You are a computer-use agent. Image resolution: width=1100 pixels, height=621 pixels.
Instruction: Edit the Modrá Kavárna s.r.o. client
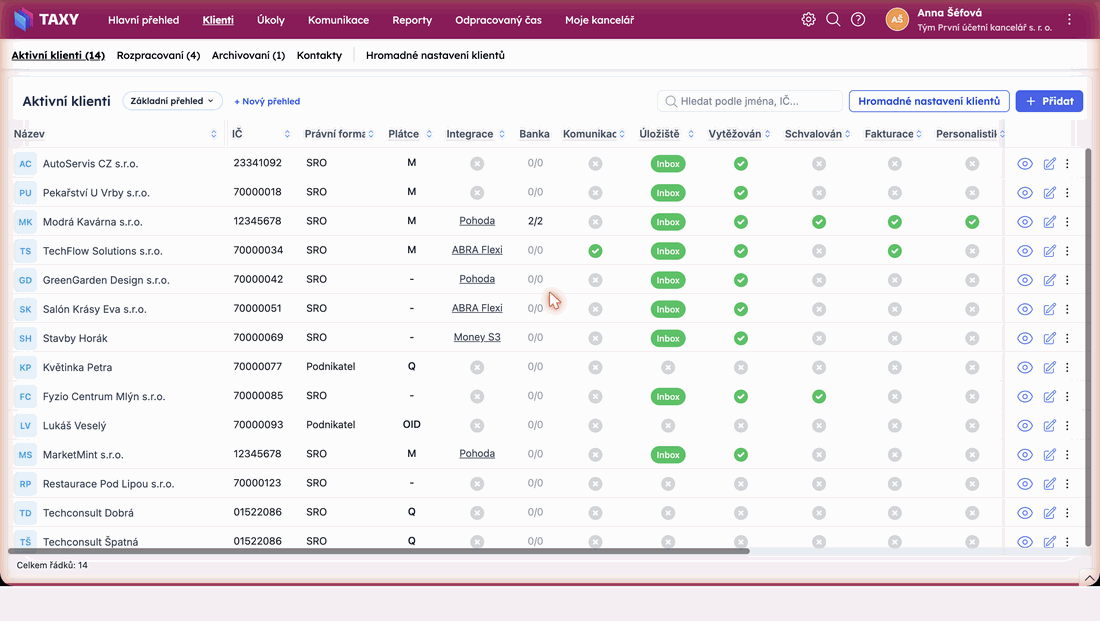(x=1049, y=222)
